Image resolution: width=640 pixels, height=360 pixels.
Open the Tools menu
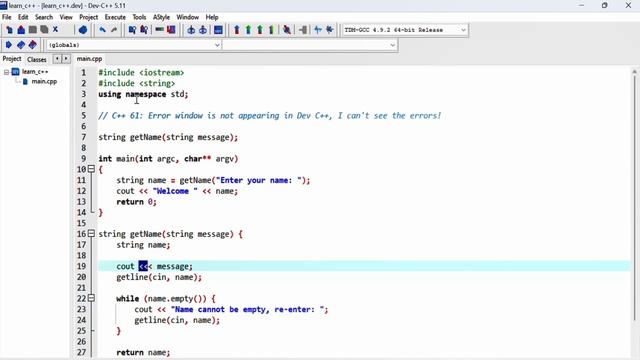tap(139, 17)
